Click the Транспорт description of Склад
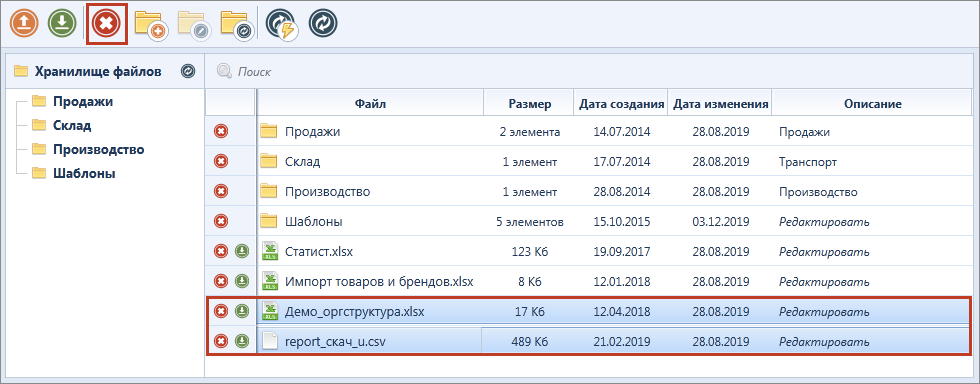 click(808, 162)
